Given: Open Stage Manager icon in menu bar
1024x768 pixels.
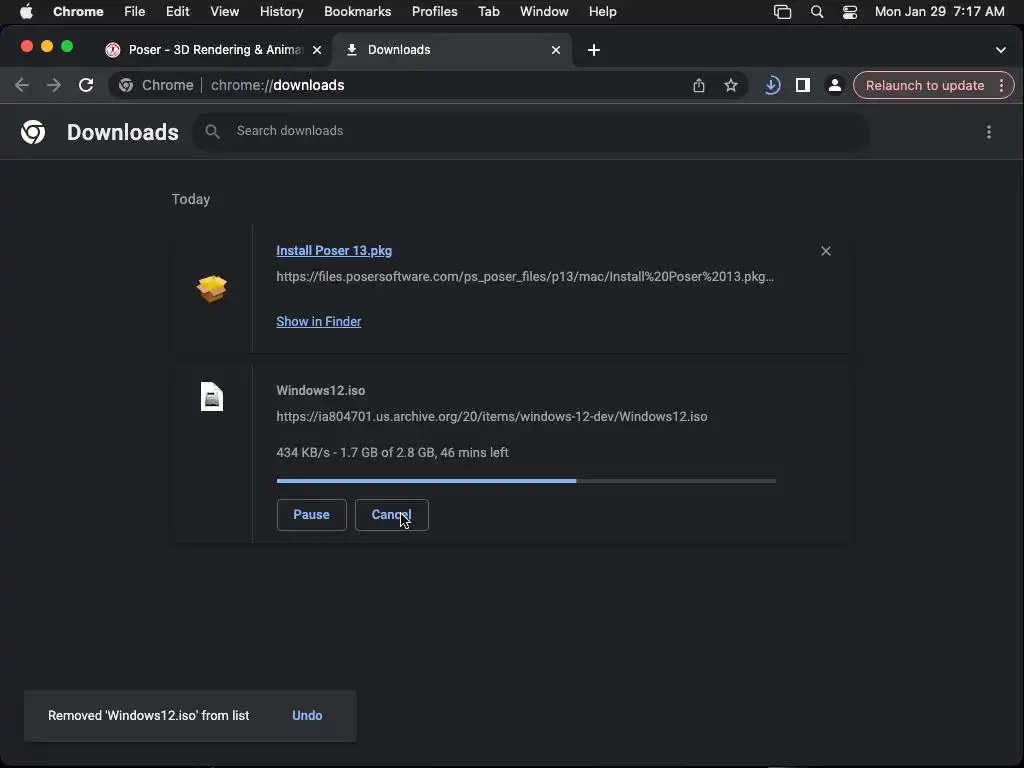Looking at the screenshot, I should (x=782, y=12).
